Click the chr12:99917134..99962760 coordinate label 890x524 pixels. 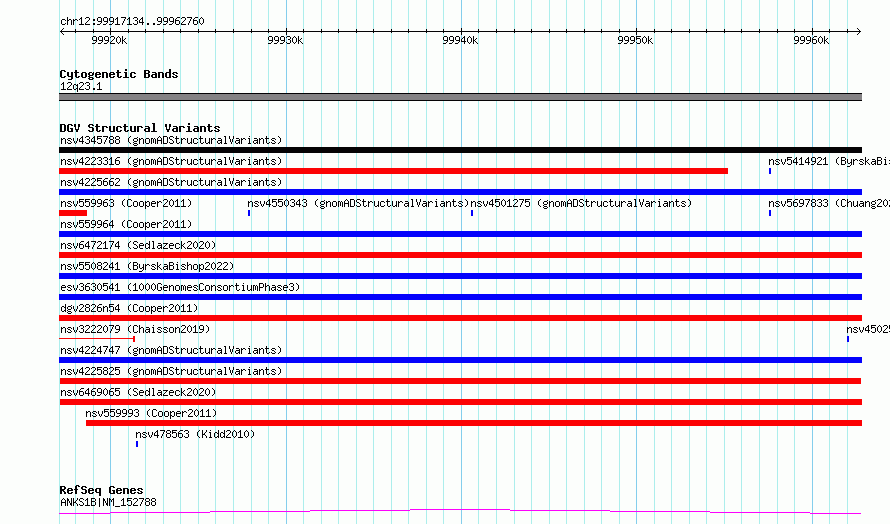(132, 21)
